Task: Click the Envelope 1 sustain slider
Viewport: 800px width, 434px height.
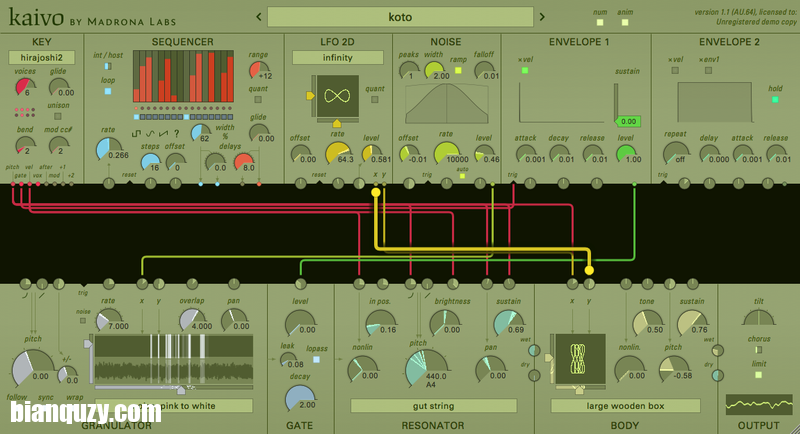Action: [x=616, y=103]
